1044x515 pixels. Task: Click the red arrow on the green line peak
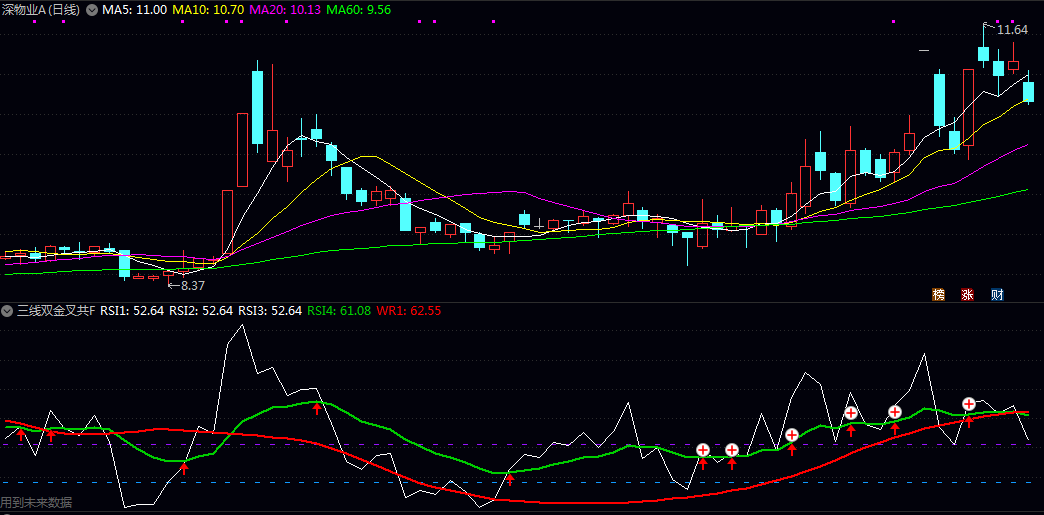[317, 408]
